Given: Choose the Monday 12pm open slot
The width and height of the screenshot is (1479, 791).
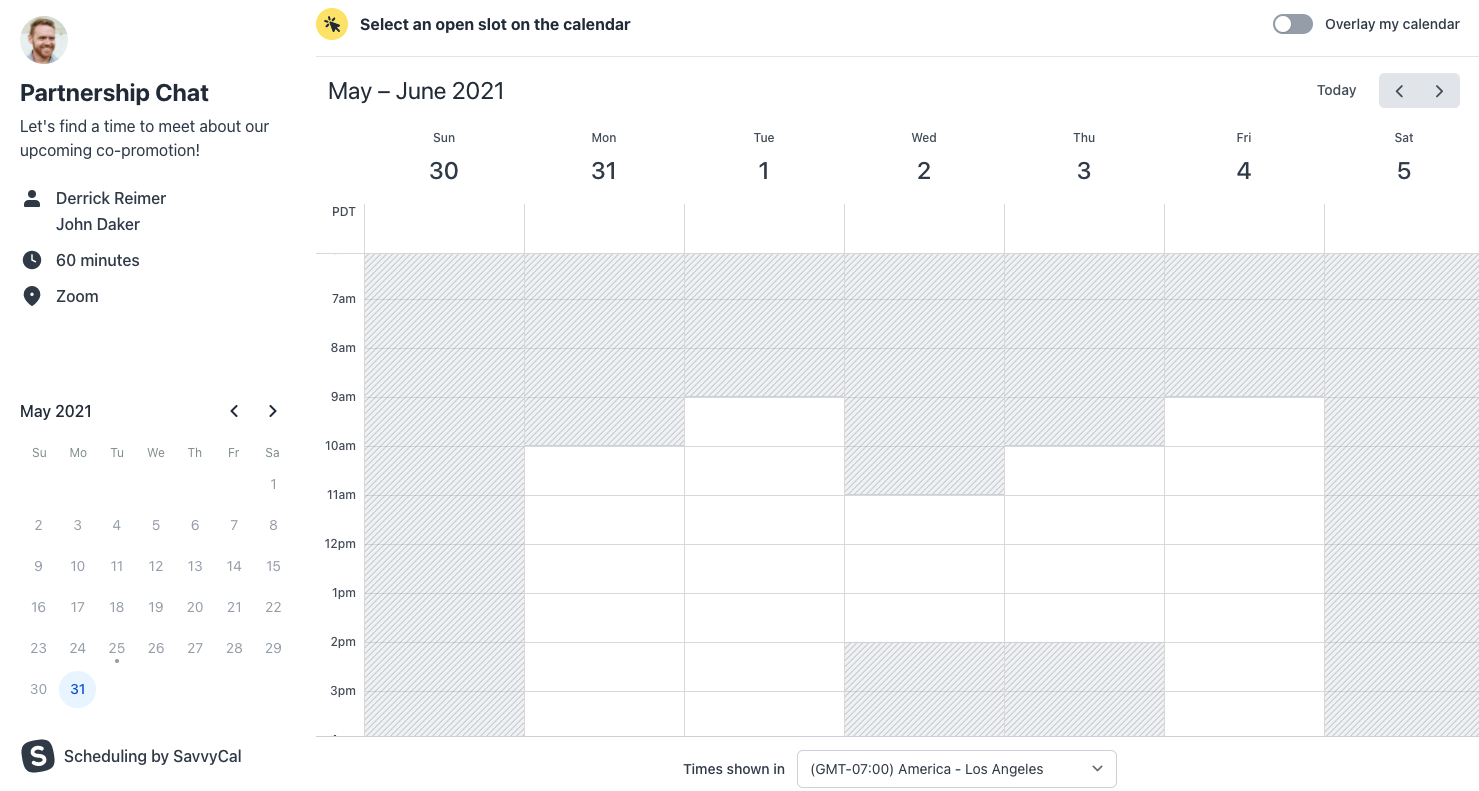Looking at the screenshot, I should pyautogui.click(x=604, y=568).
